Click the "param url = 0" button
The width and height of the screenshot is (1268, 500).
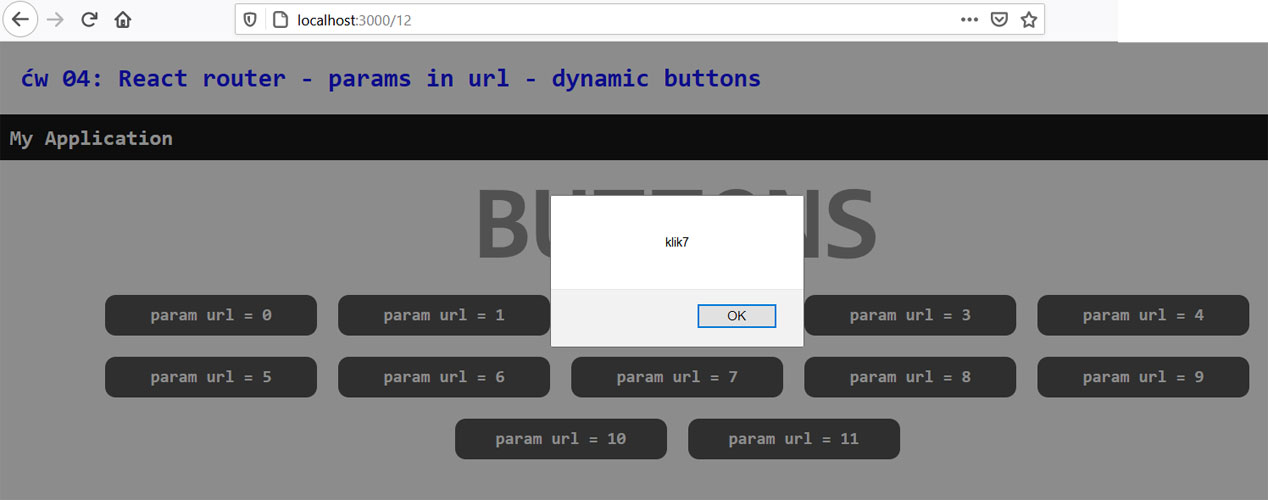[211, 315]
